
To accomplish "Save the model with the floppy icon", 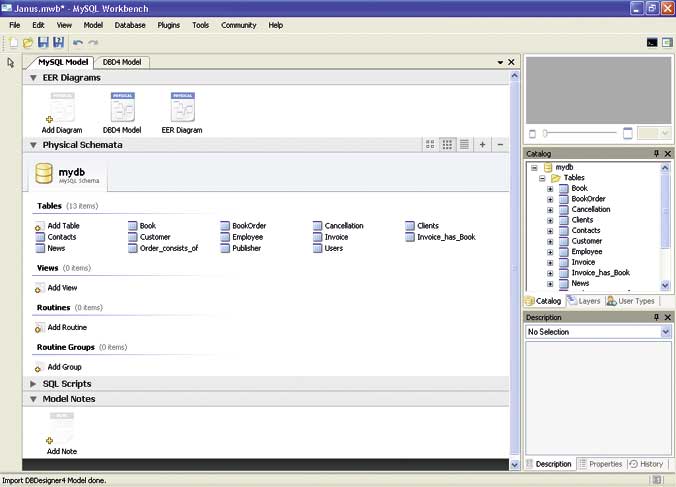I will (43, 42).
